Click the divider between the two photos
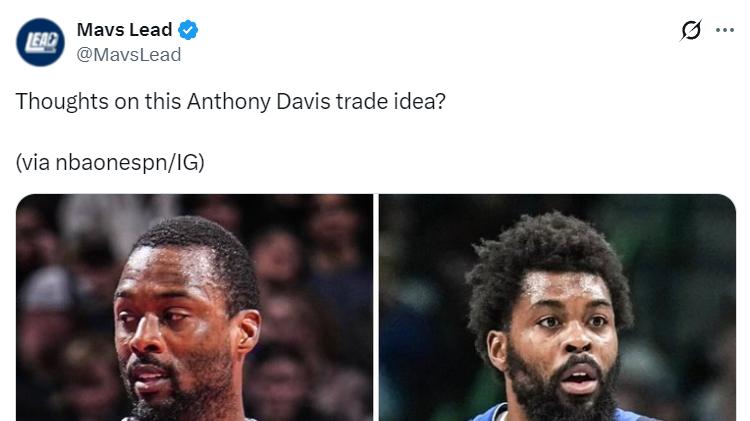Viewport: 750px width, 421px height. (376, 308)
